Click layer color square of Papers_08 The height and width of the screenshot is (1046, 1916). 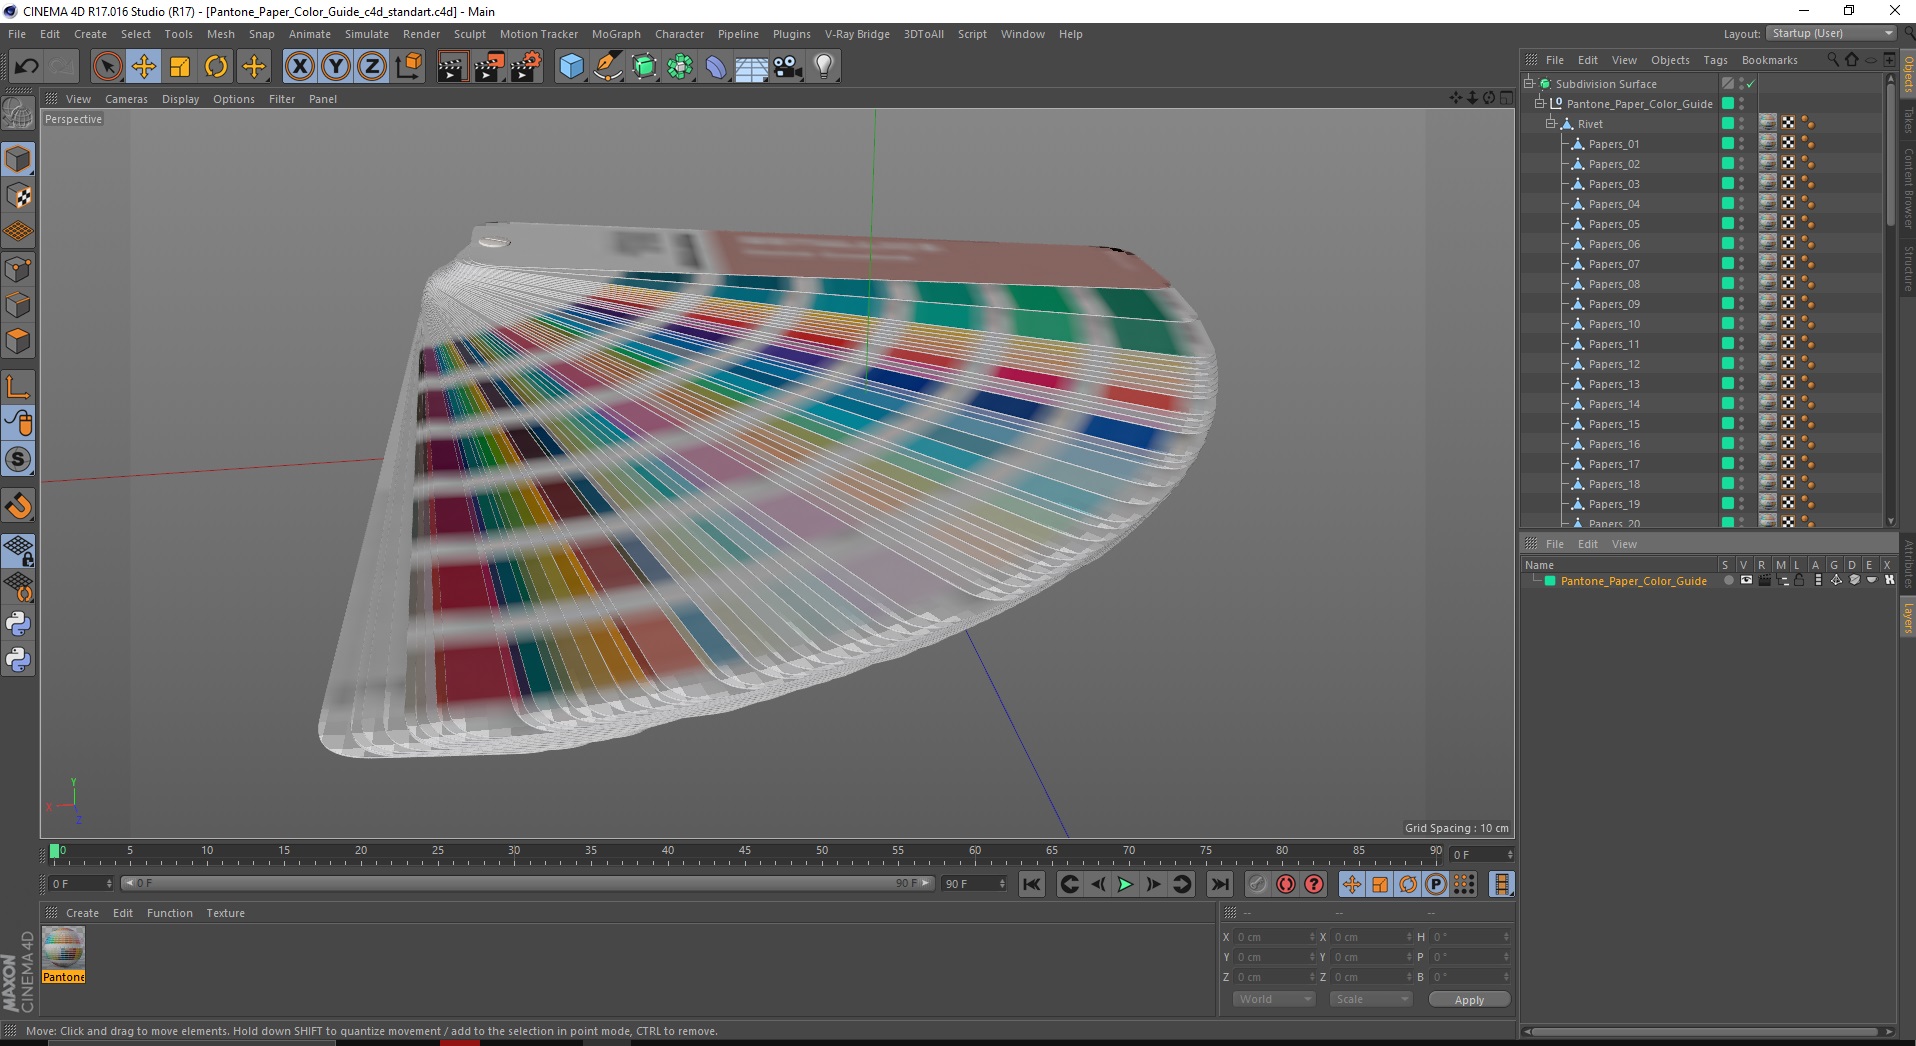[x=1727, y=283]
